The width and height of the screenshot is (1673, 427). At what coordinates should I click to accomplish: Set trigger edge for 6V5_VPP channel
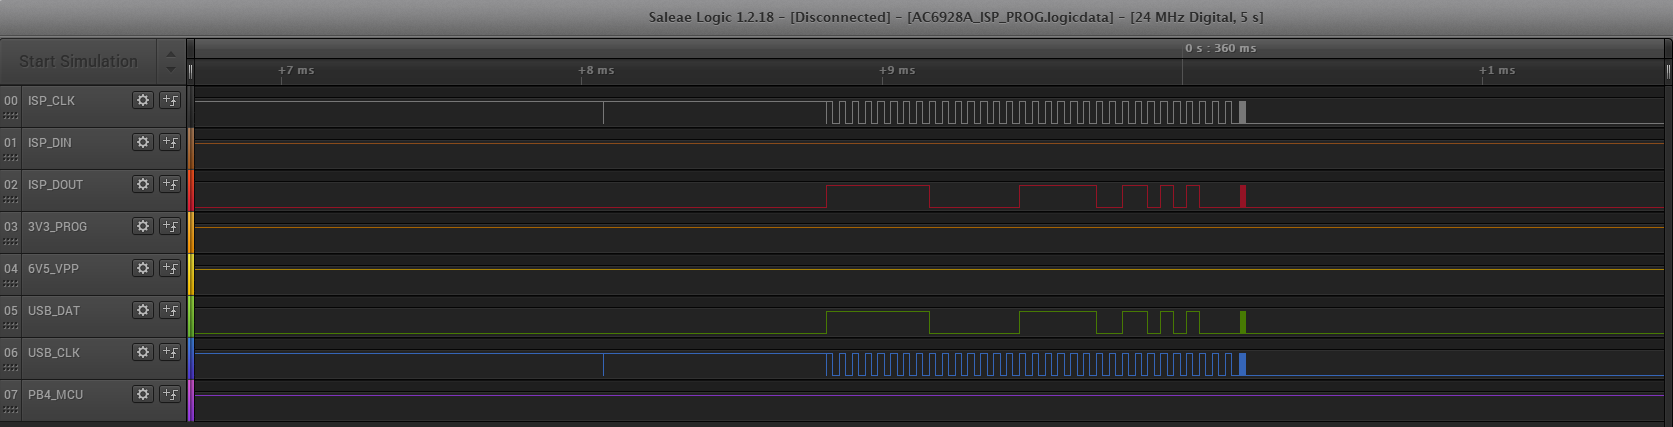170,268
